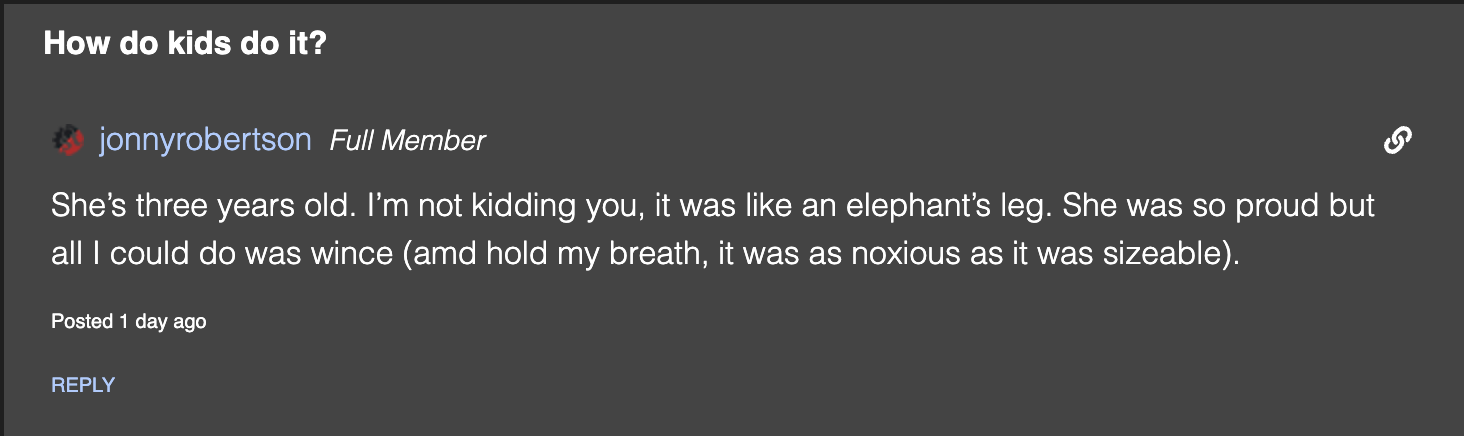Open jonnyrobertson's user profile

click(205, 141)
